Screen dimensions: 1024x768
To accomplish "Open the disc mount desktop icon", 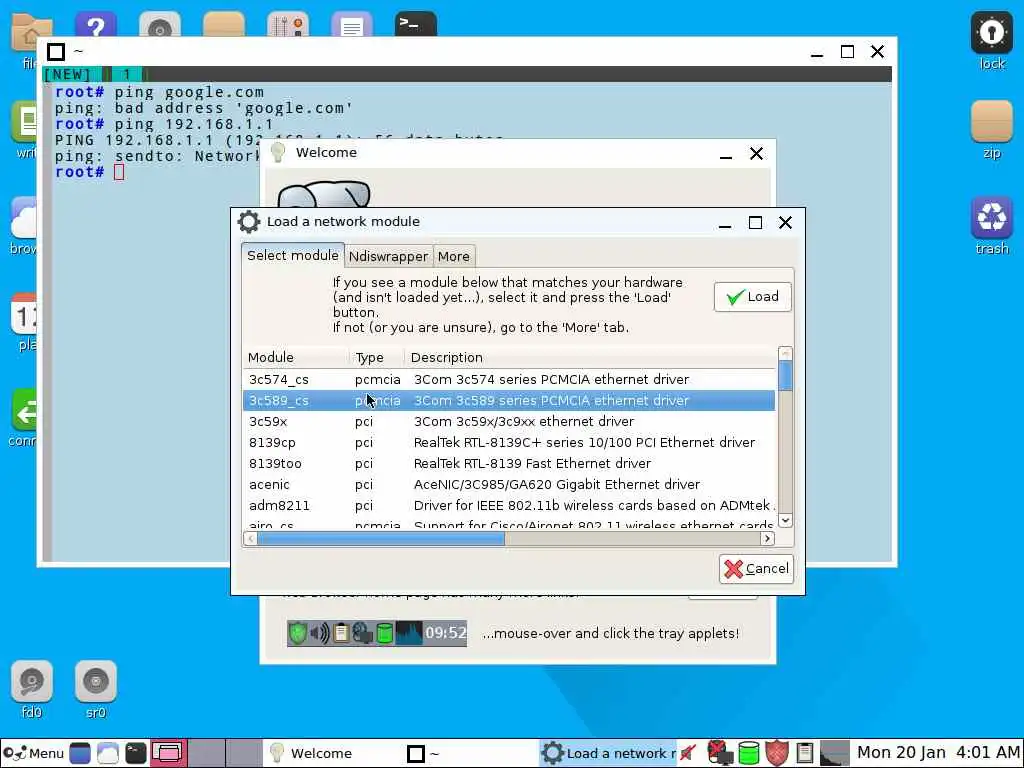I will tap(159, 25).
